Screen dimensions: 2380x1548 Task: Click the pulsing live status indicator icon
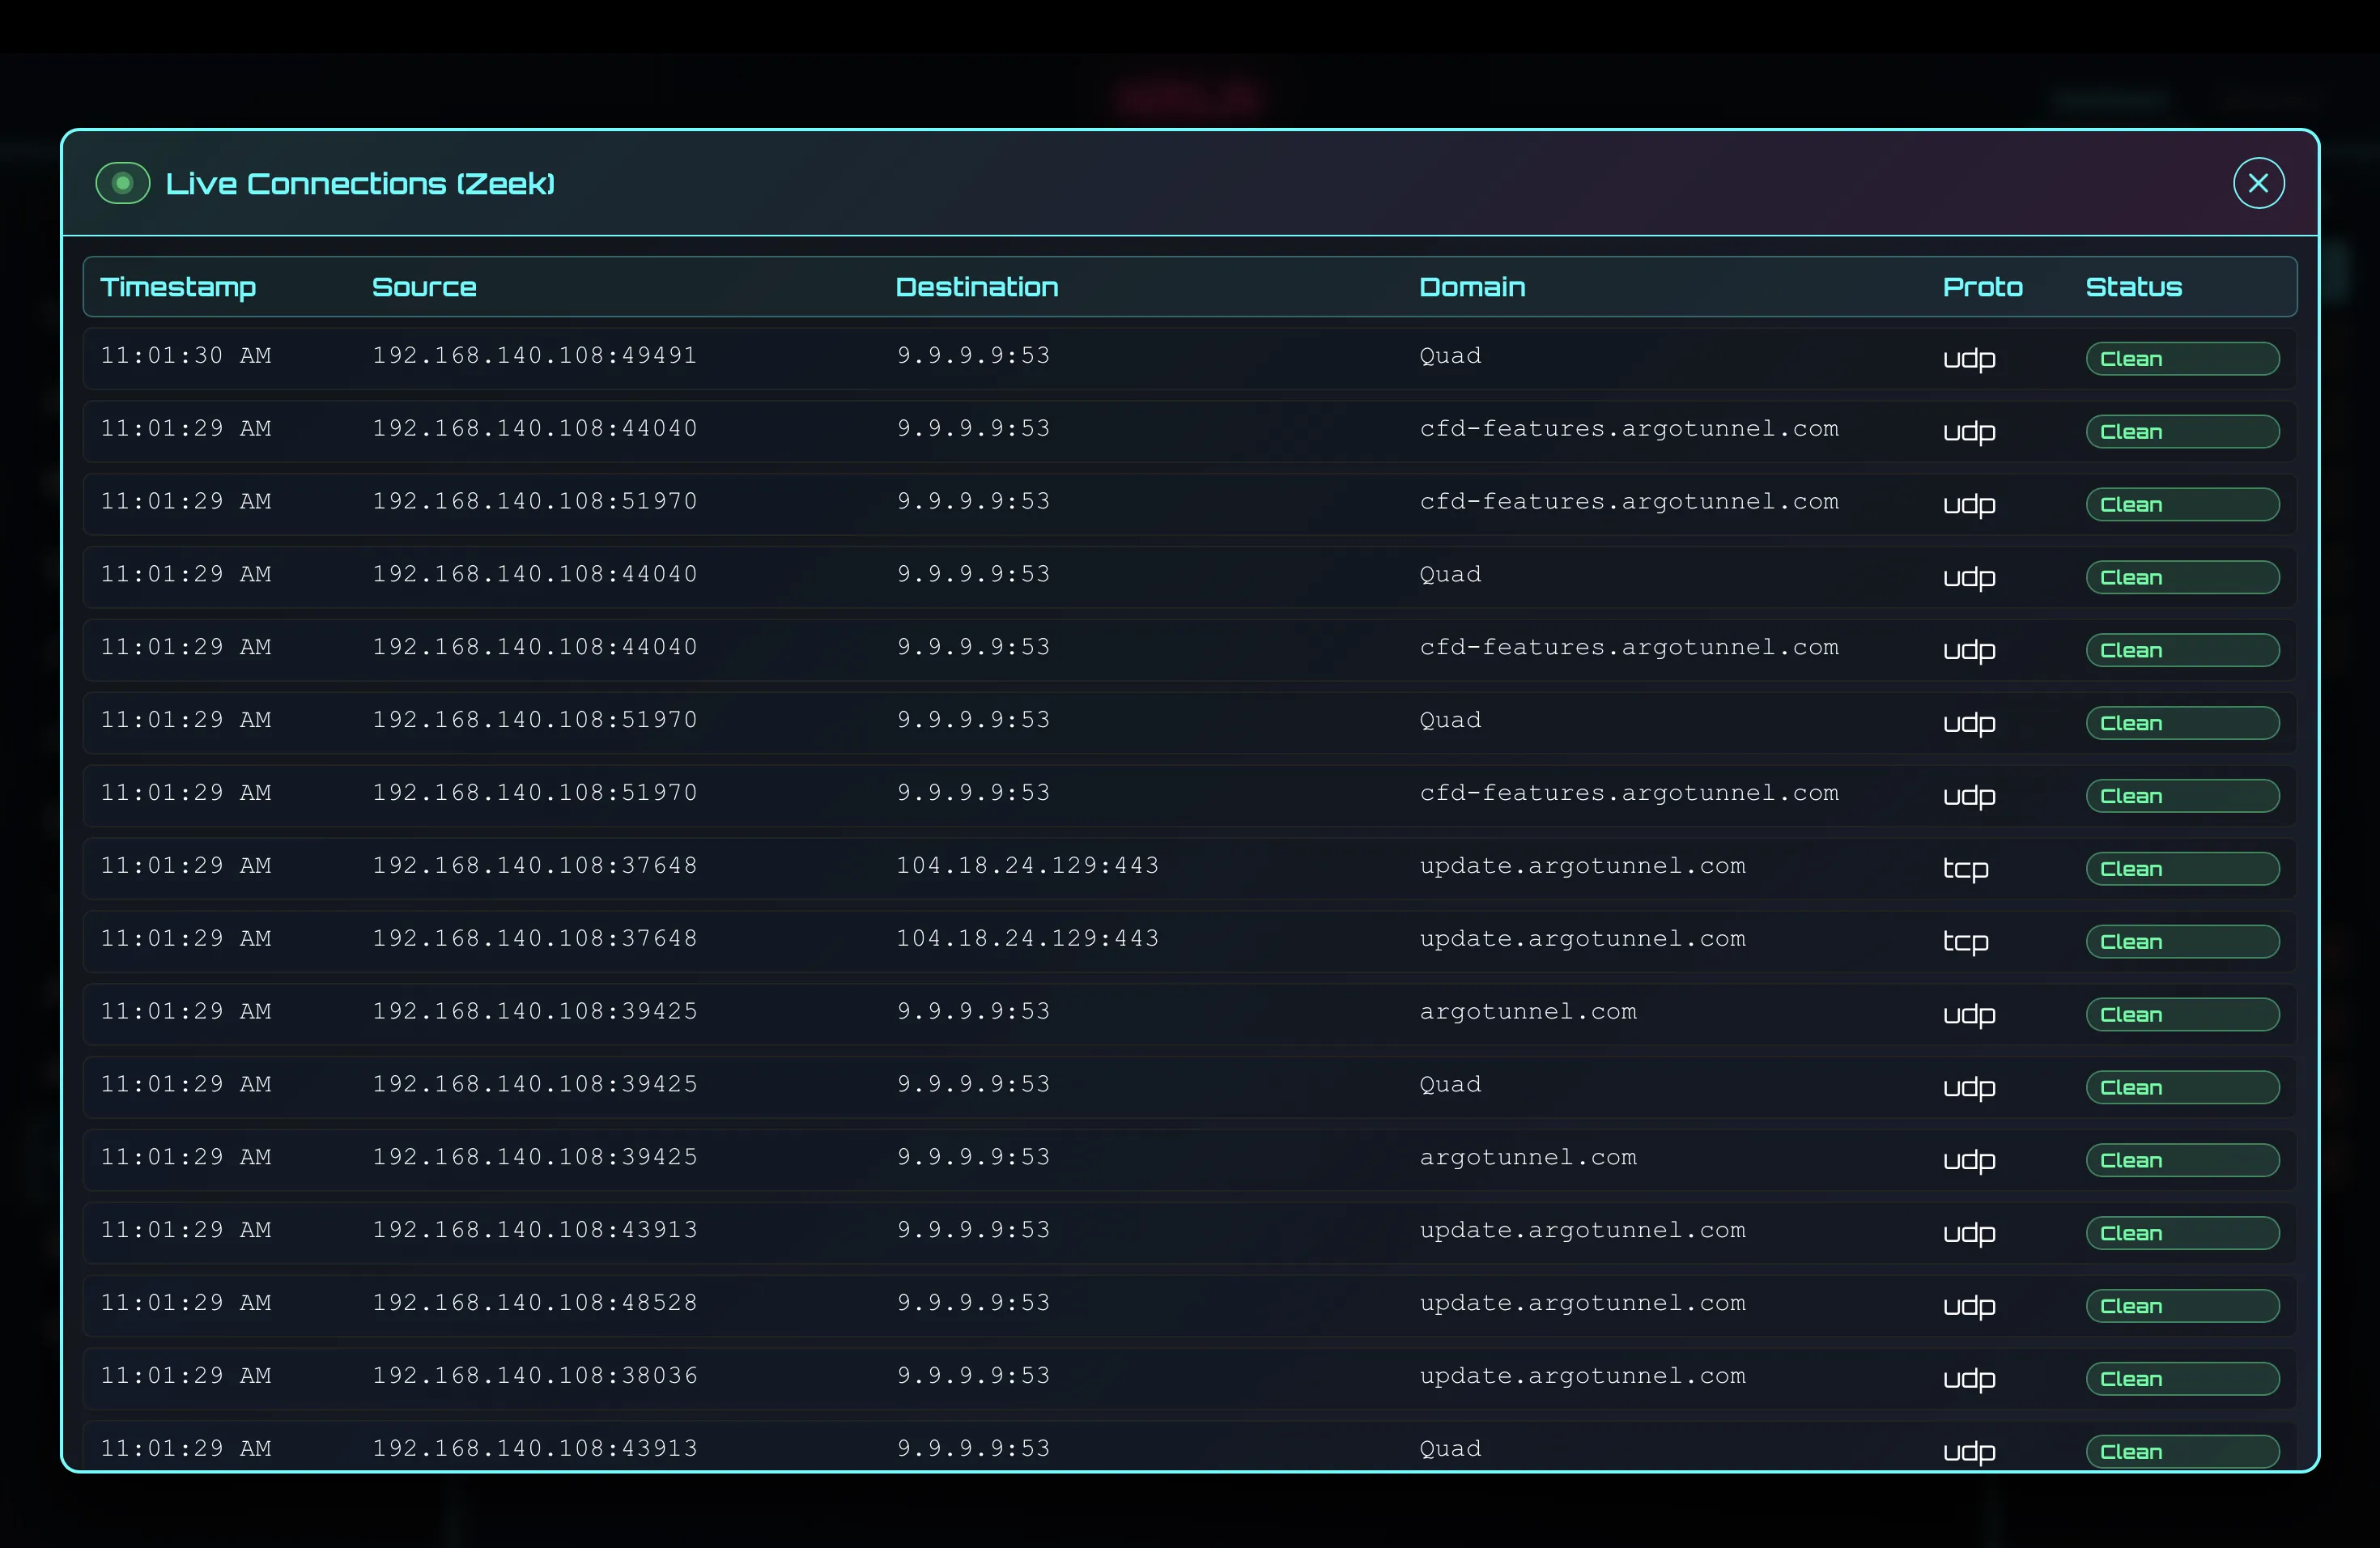[x=122, y=182]
